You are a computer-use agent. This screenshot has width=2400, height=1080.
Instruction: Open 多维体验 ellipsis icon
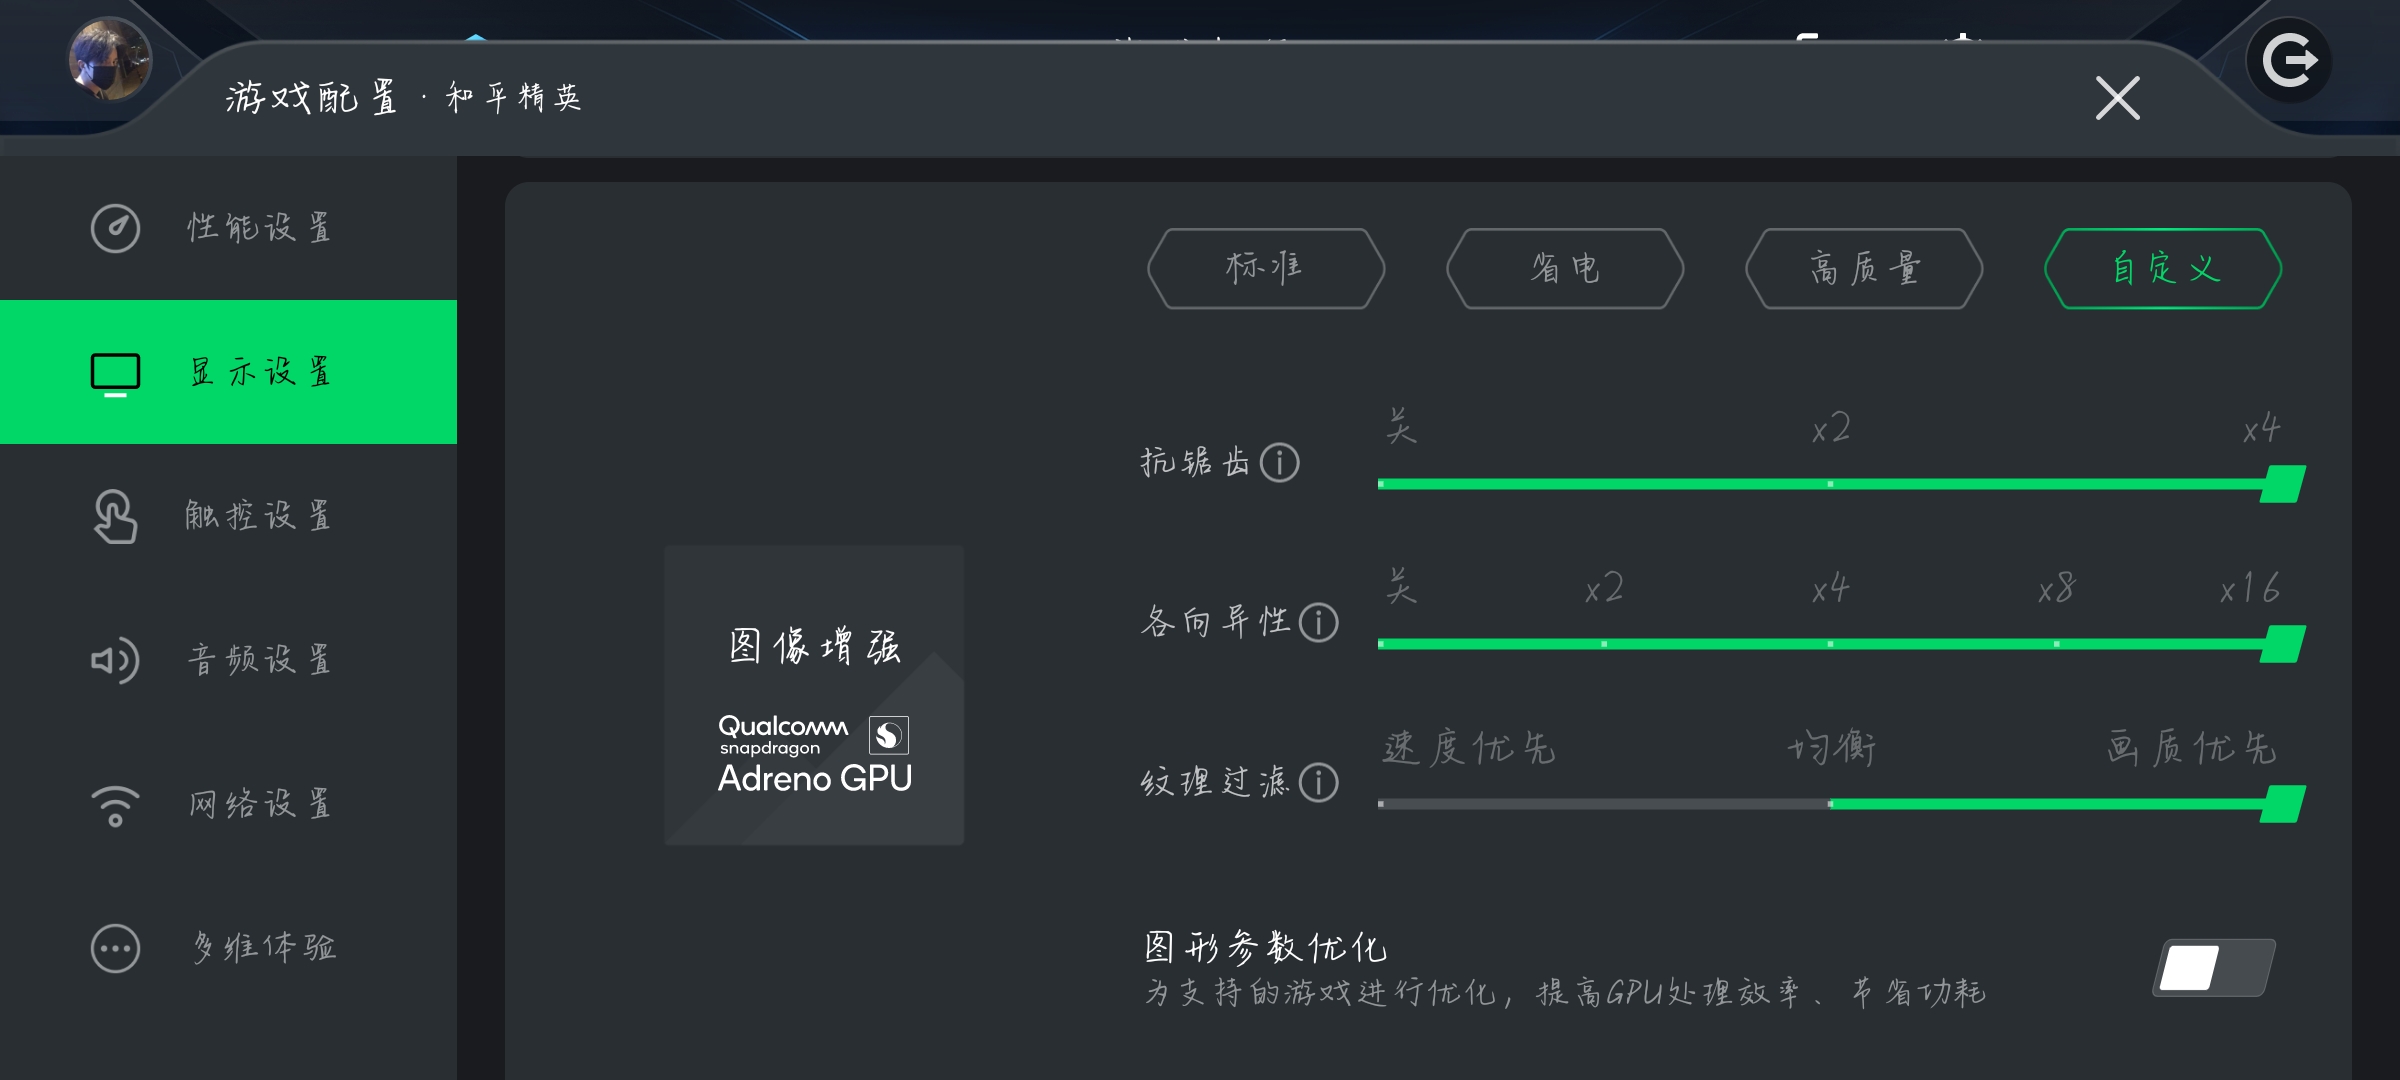(115, 948)
